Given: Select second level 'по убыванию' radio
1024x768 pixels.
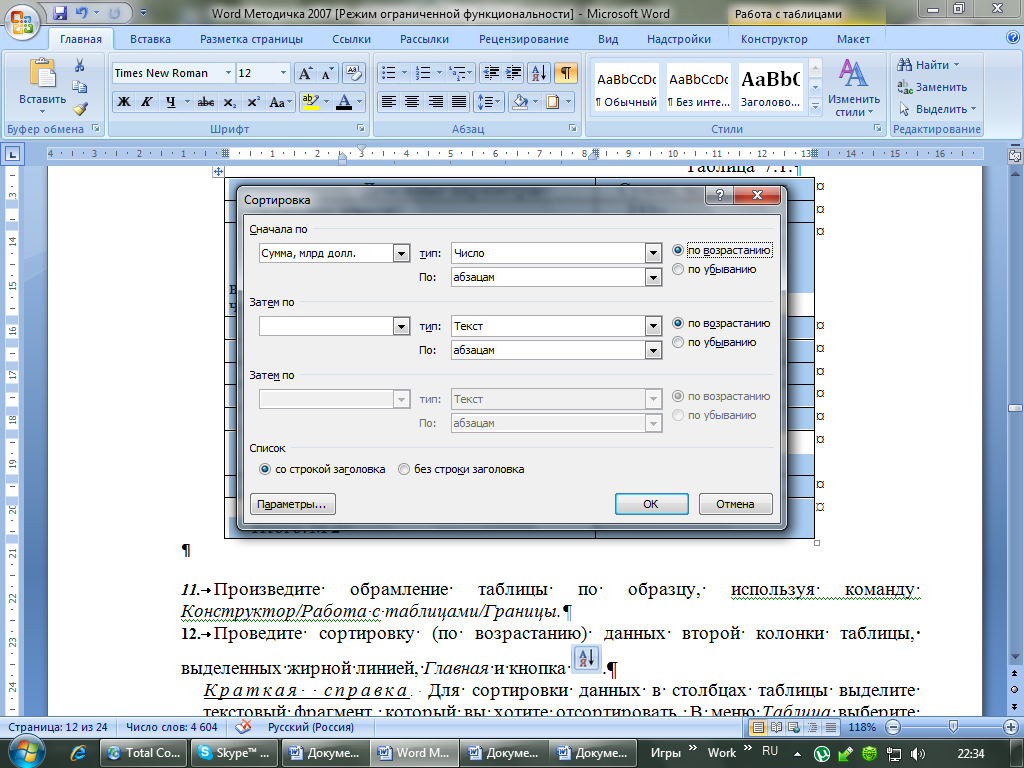Looking at the screenshot, I should click(x=678, y=342).
